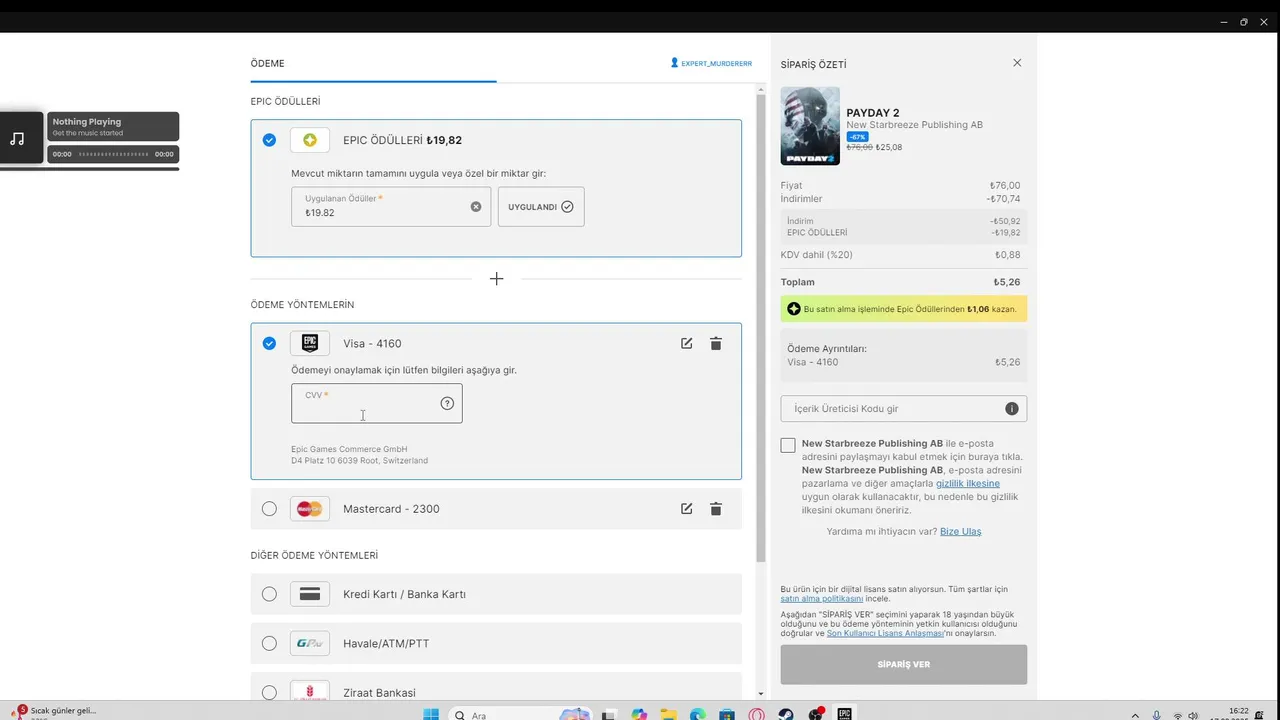Open the Epic Games taskbar icon

point(845,714)
